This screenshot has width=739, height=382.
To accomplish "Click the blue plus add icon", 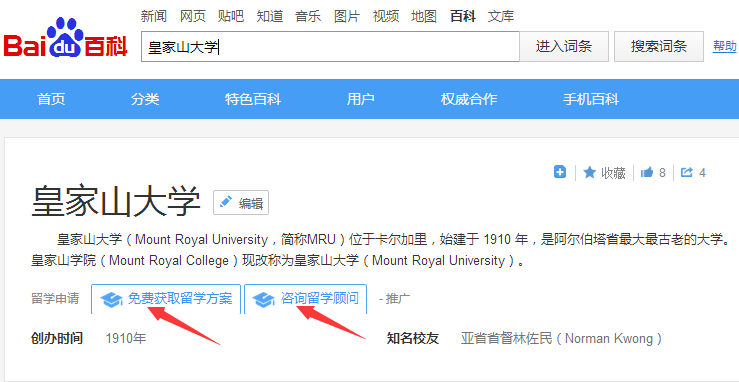I will [x=560, y=172].
